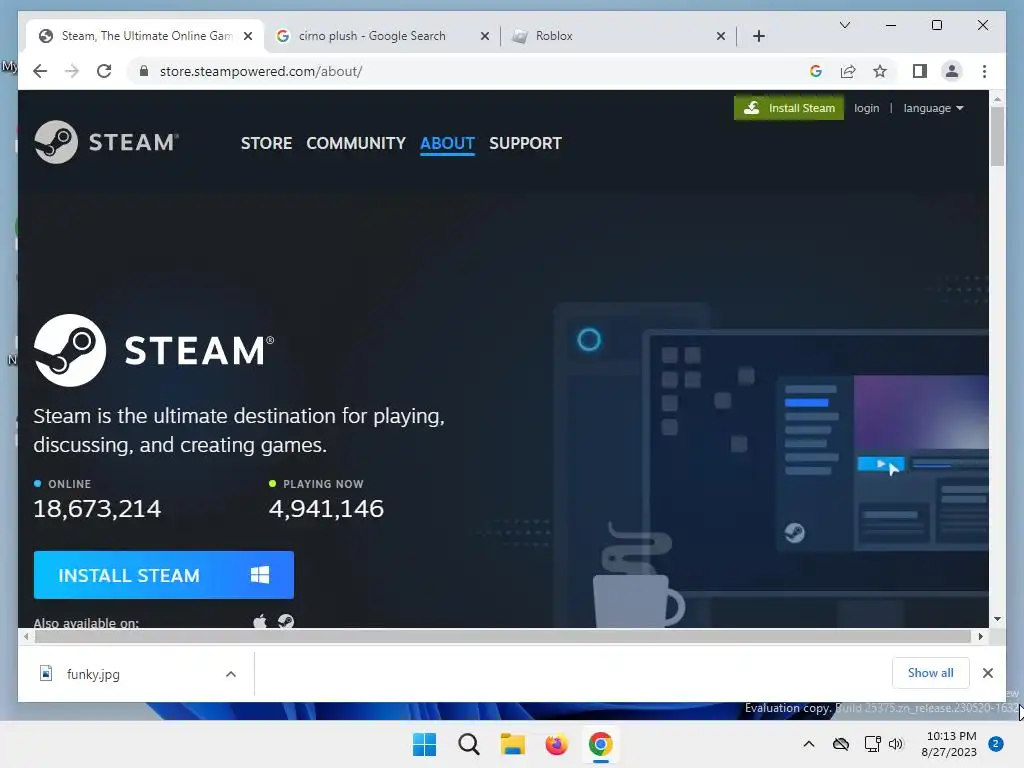Open Chrome's tab search dropdown arrow
1024x768 pixels.
pyautogui.click(x=844, y=25)
